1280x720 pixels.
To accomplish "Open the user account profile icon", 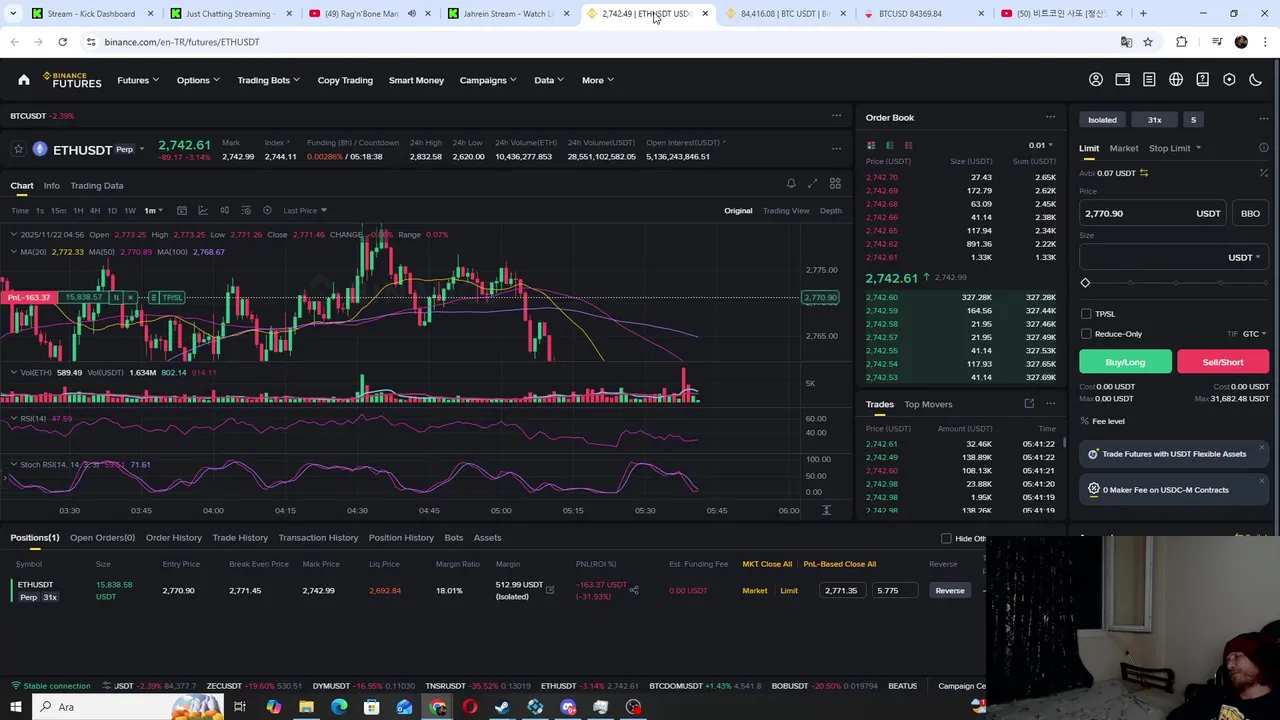I will [x=1096, y=80].
